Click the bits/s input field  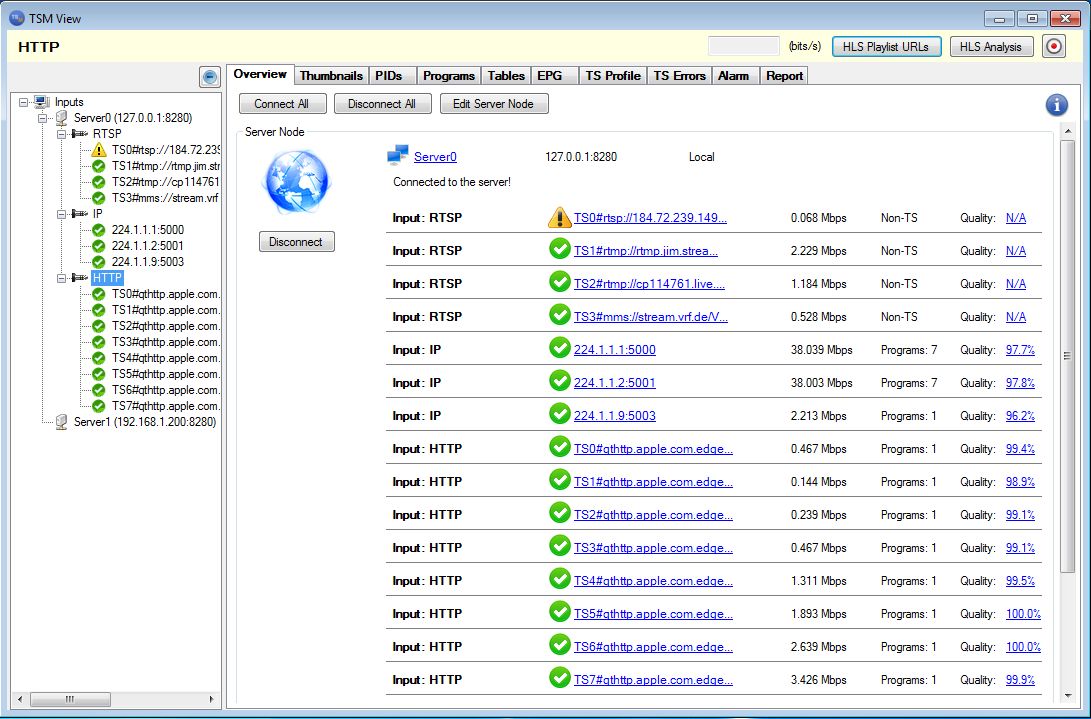tap(743, 46)
